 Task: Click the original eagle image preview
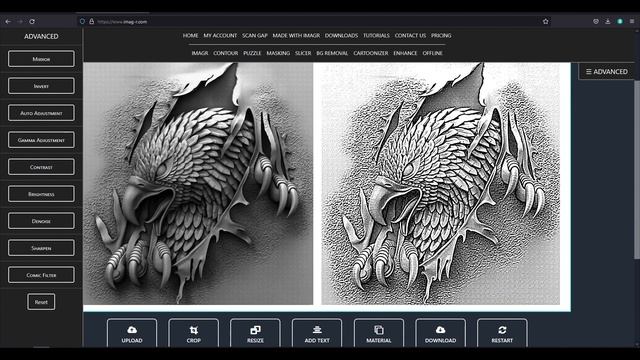198,183
